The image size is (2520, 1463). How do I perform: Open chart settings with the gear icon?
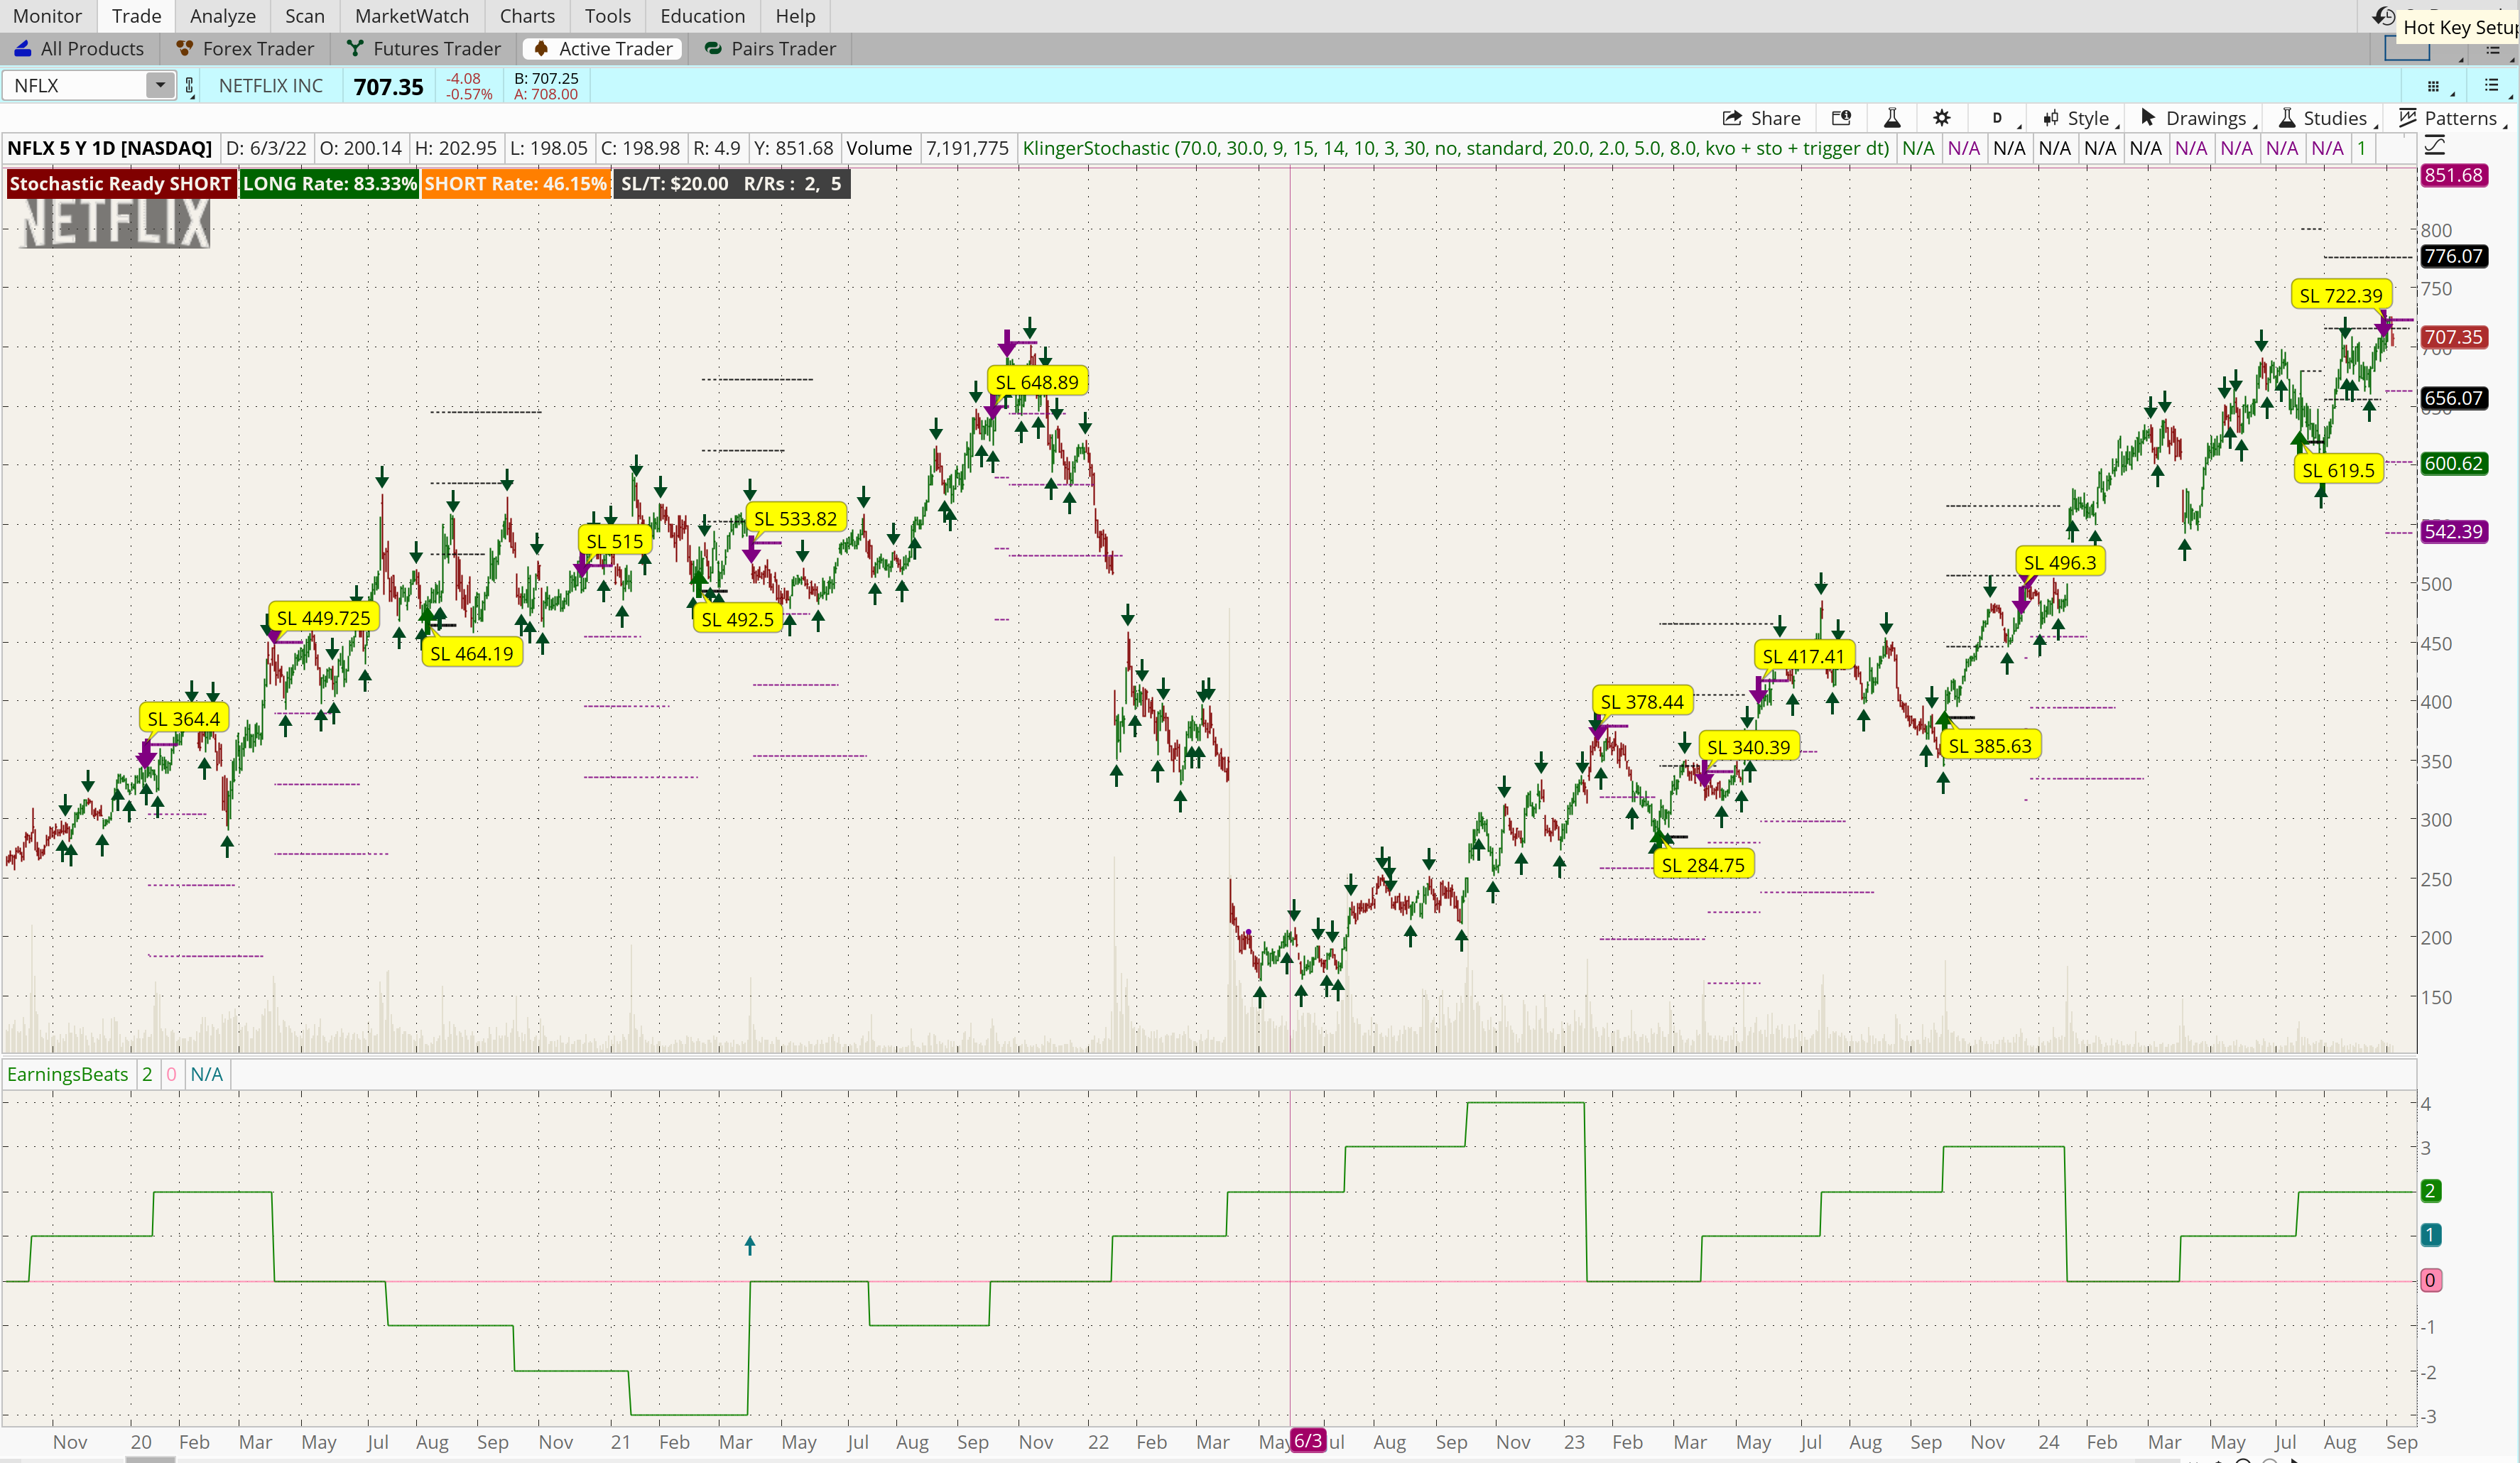point(1942,118)
